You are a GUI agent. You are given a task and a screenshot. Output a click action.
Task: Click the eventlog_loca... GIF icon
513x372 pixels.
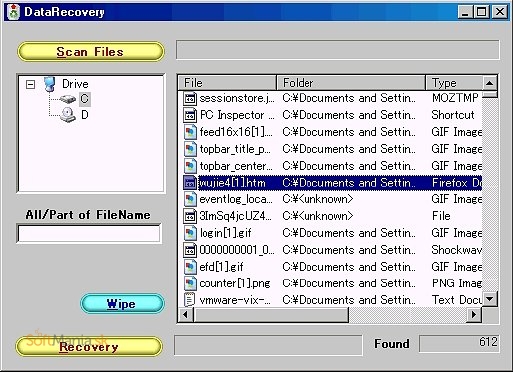(x=190, y=199)
